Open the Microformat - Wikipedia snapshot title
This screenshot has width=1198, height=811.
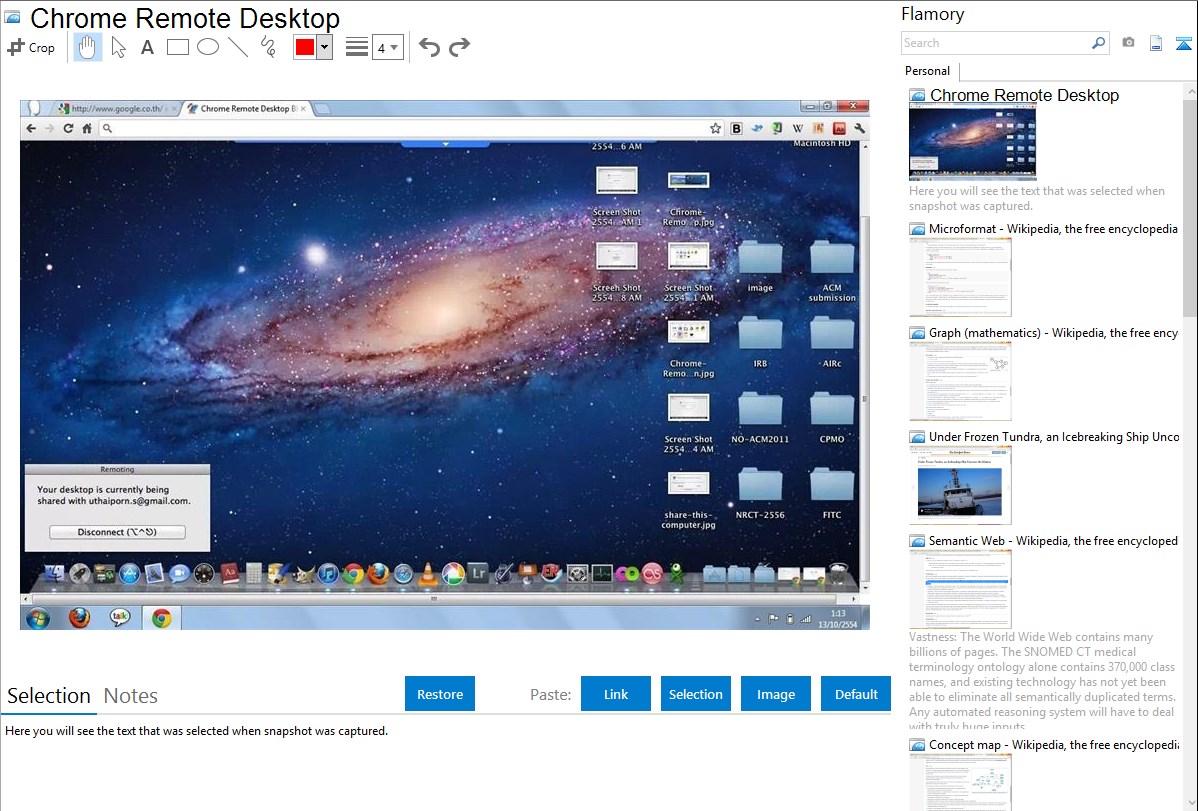point(1054,229)
